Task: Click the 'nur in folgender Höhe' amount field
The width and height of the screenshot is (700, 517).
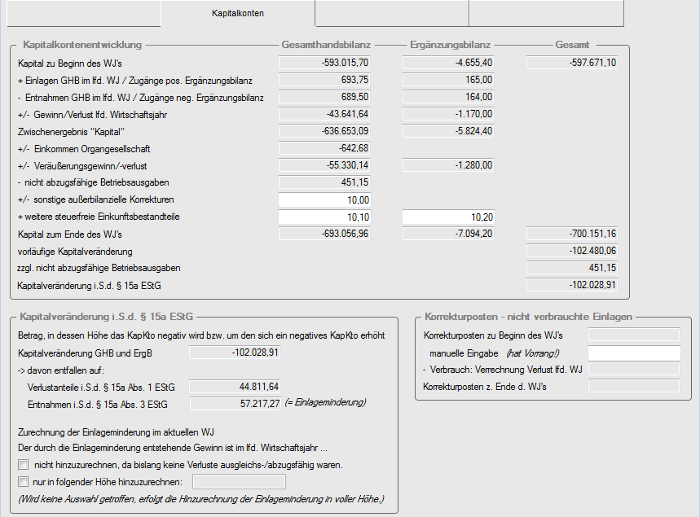Action: pyautogui.click(x=239, y=482)
